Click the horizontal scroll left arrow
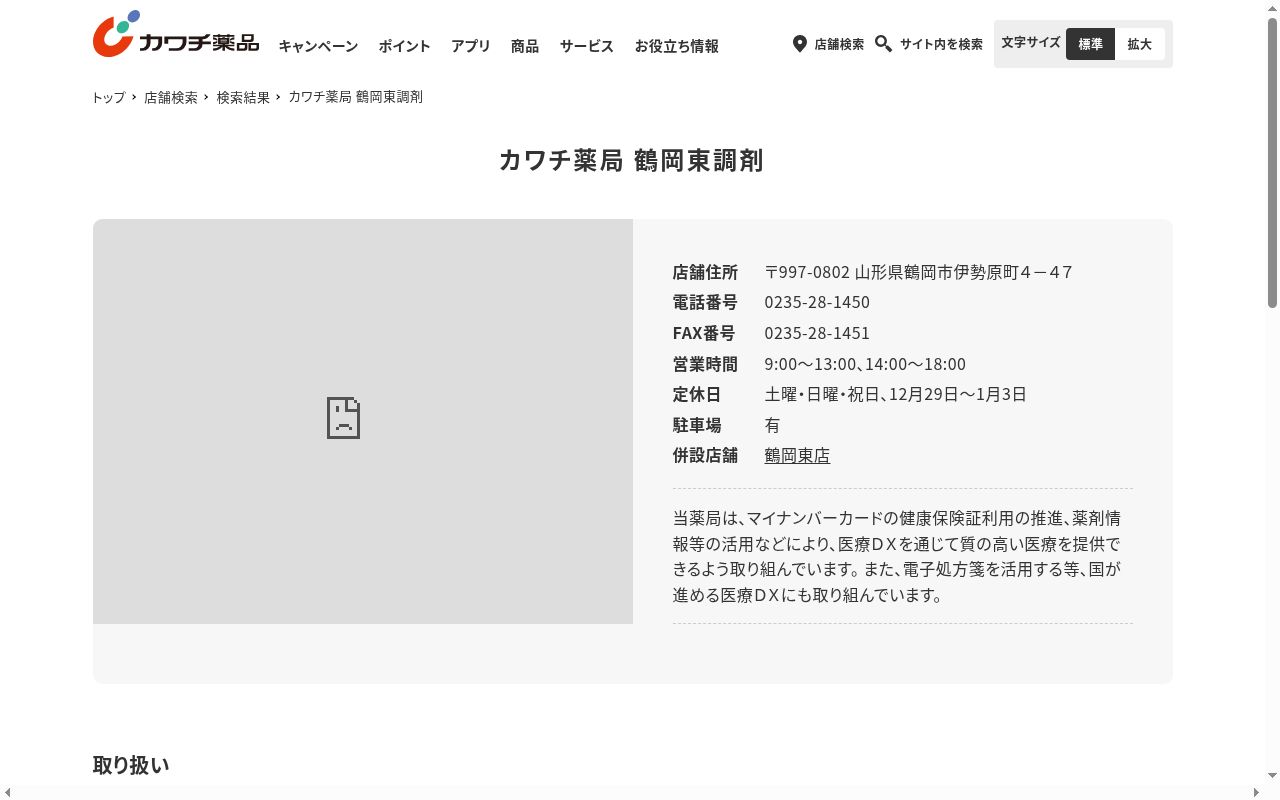Screen dimensions: 1280x800 (x=8, y=792)
